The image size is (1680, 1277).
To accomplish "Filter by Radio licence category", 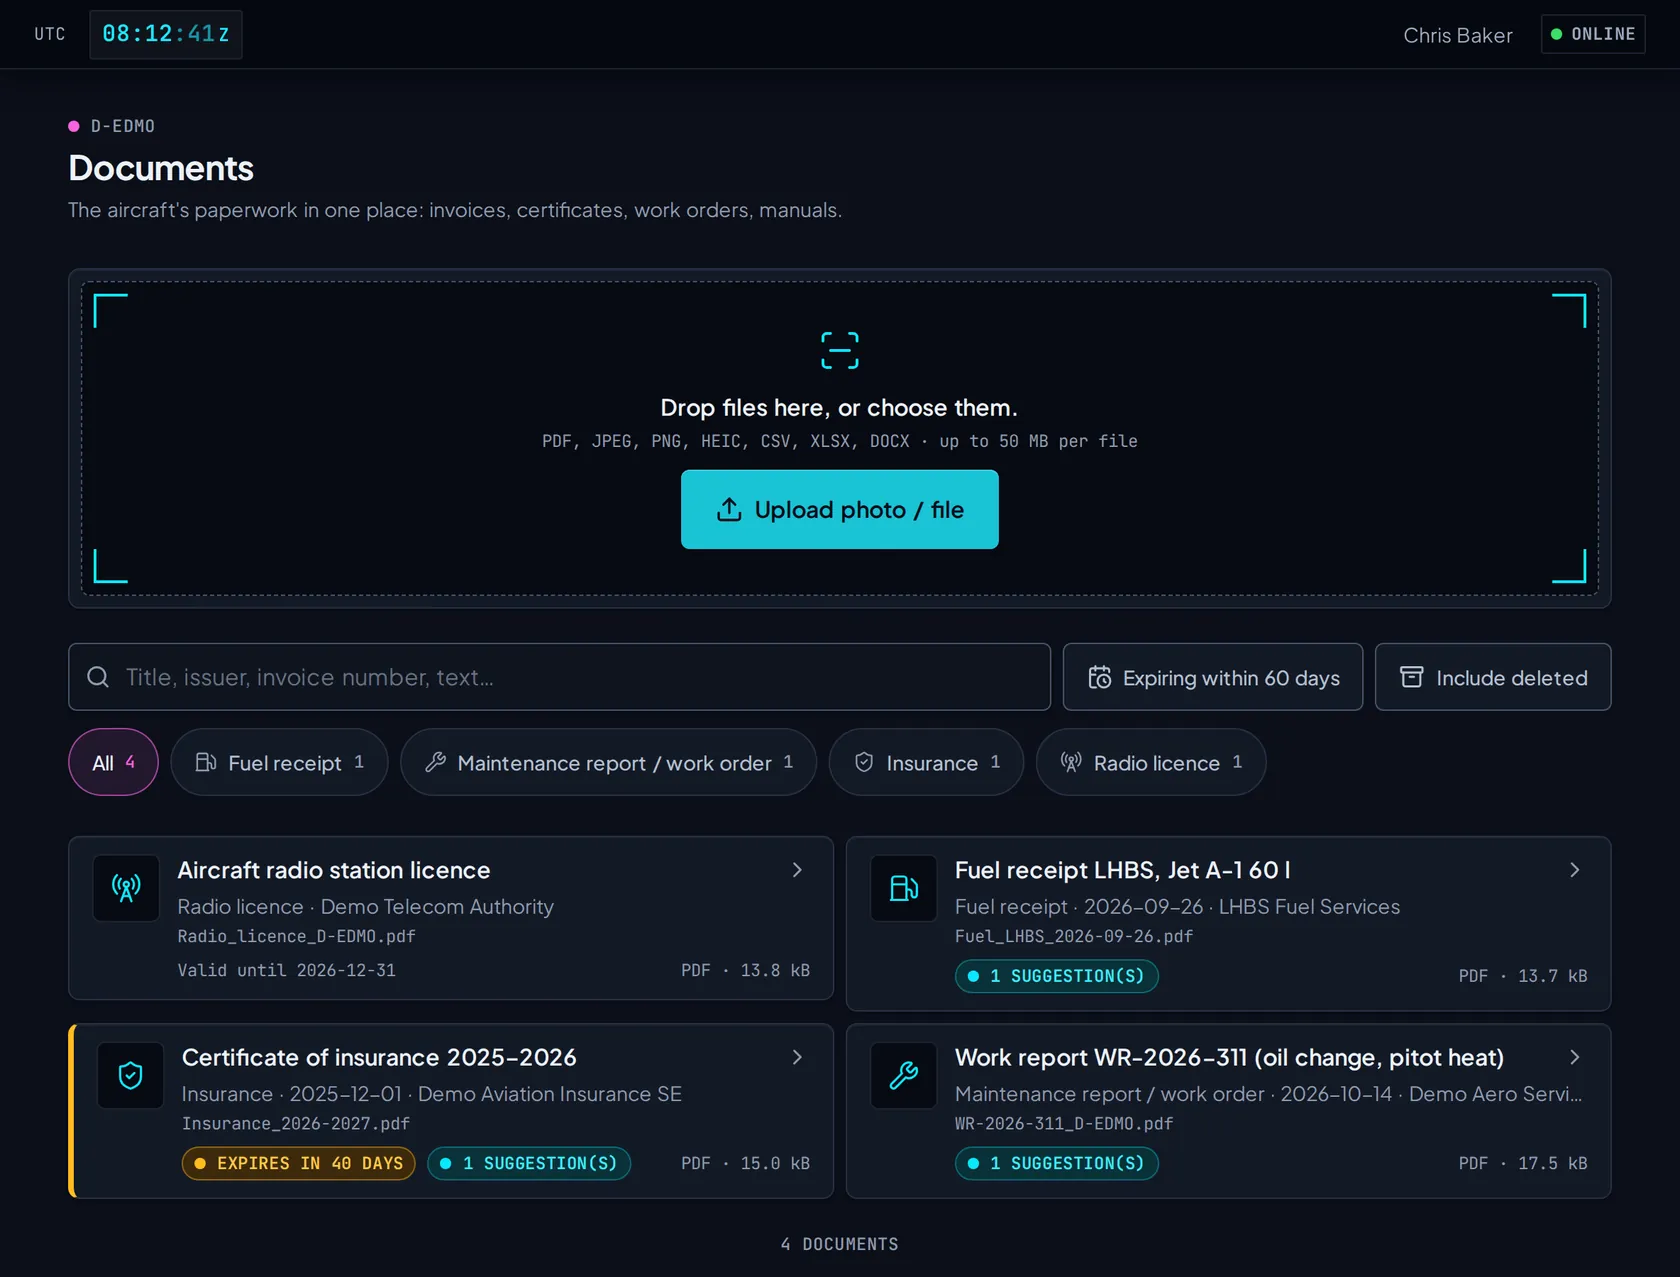I will coord(1151,762).
